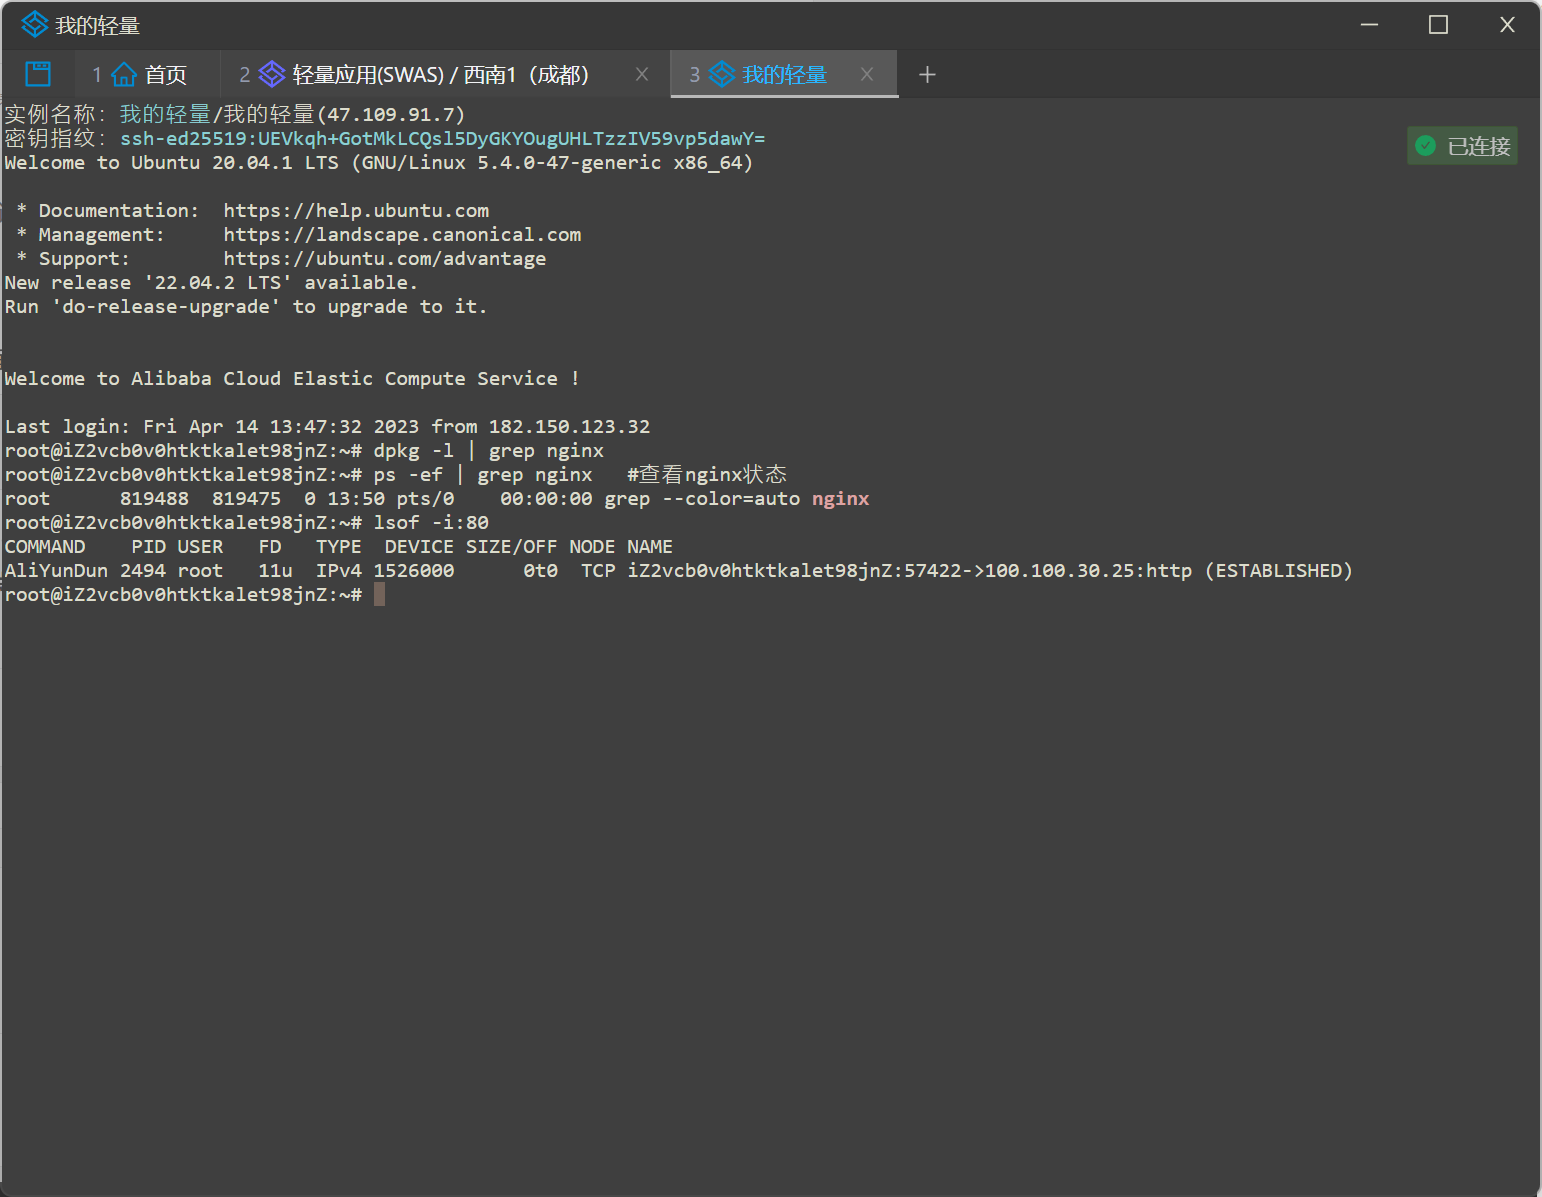Click the 'Welcome to Ubuntu 20.04.1 LTS' line

(x=379, y=162)
